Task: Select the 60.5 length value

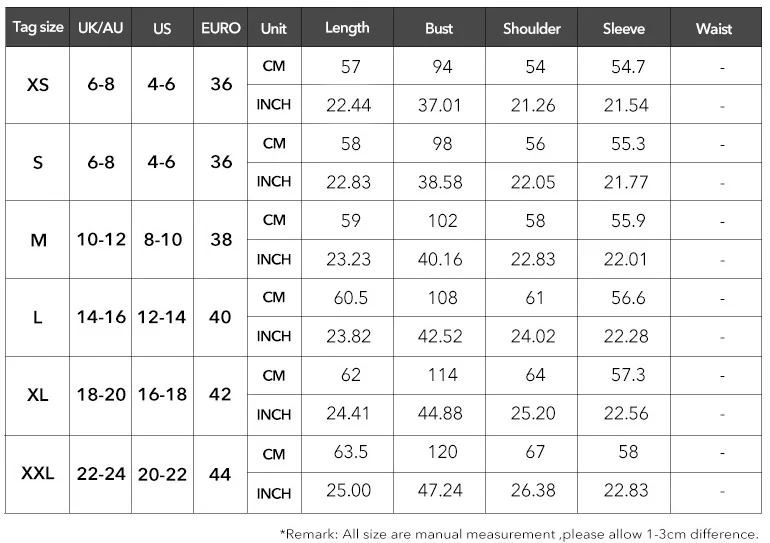Action: (350, 298)
